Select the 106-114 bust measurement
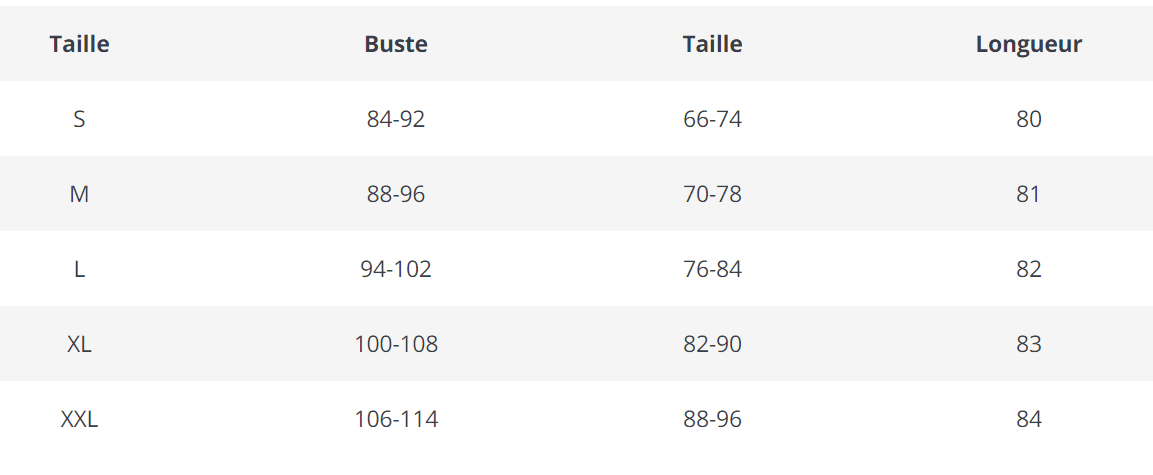This screenshot has height=475, width=1153. [x=396, y=419]
